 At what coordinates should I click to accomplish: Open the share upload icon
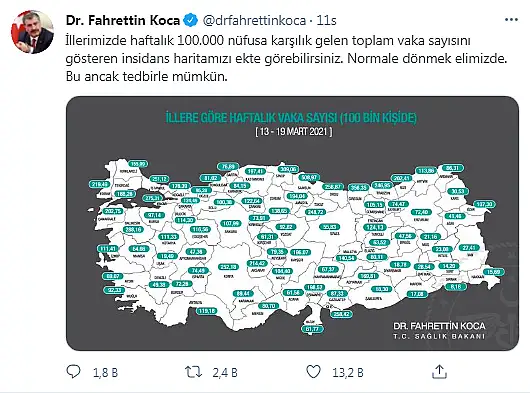439,371
